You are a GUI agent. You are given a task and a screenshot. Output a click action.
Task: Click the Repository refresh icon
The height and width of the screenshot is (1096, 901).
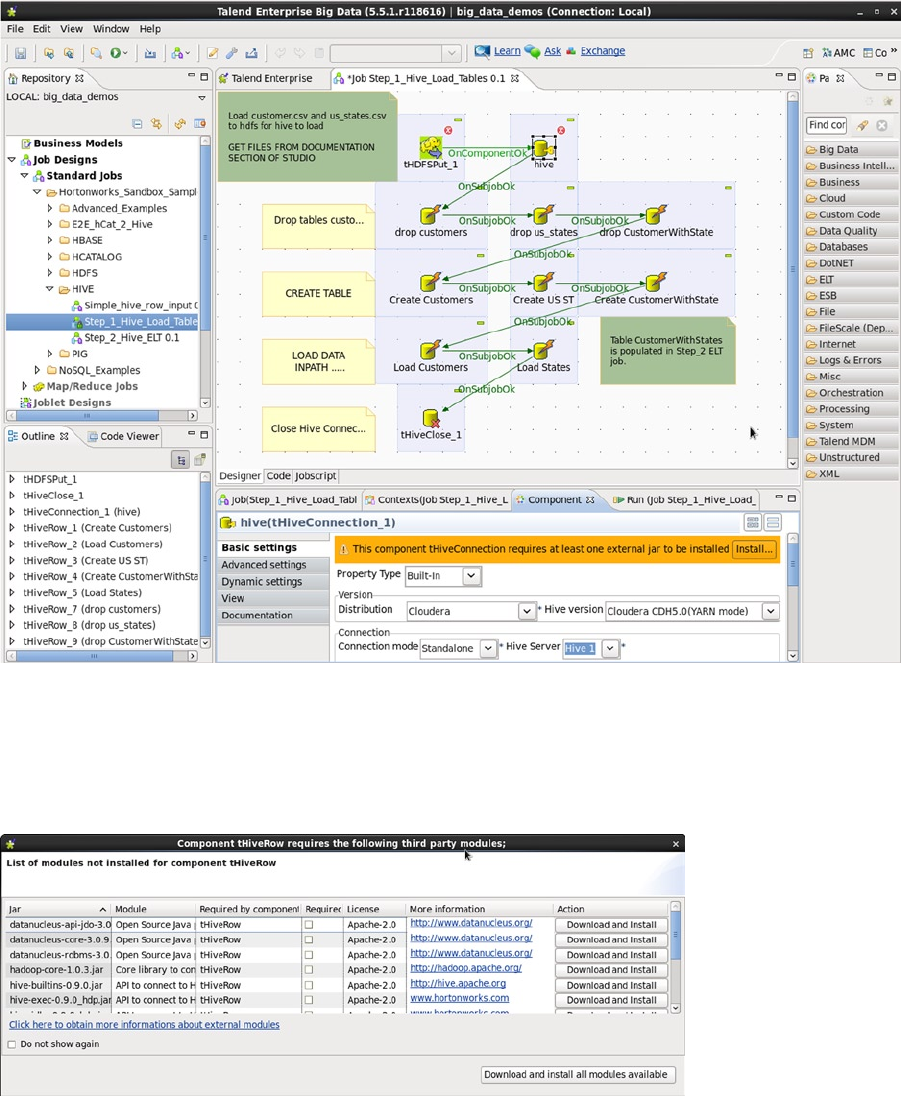180,124
